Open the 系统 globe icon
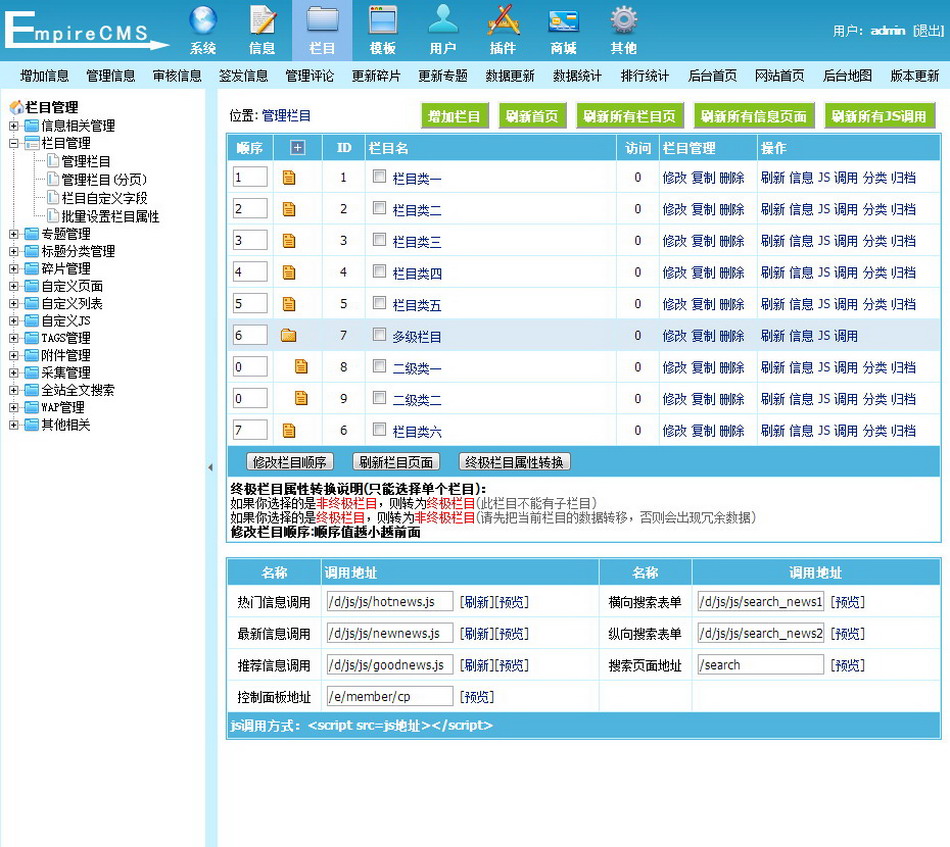This screenshot has width=950, height=847. pos(202,20)
